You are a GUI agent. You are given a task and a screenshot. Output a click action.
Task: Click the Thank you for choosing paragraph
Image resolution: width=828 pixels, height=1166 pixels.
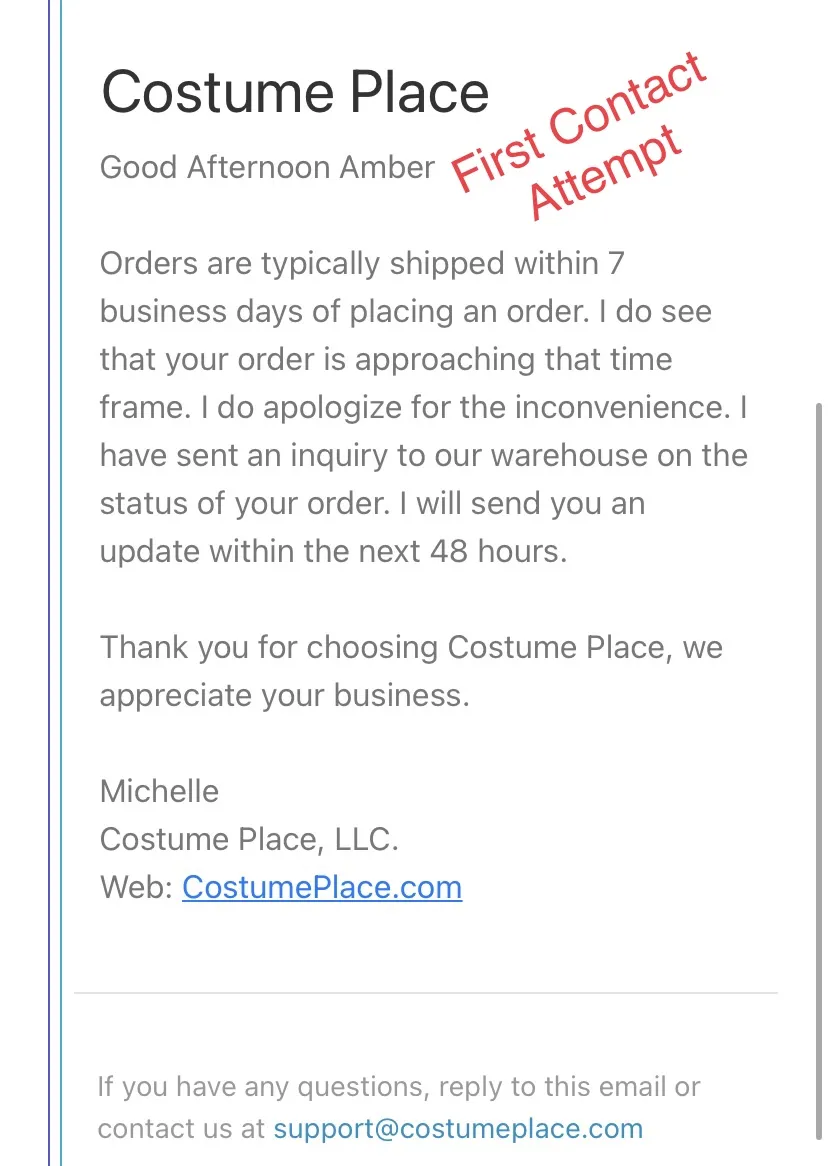pos(411,671)
